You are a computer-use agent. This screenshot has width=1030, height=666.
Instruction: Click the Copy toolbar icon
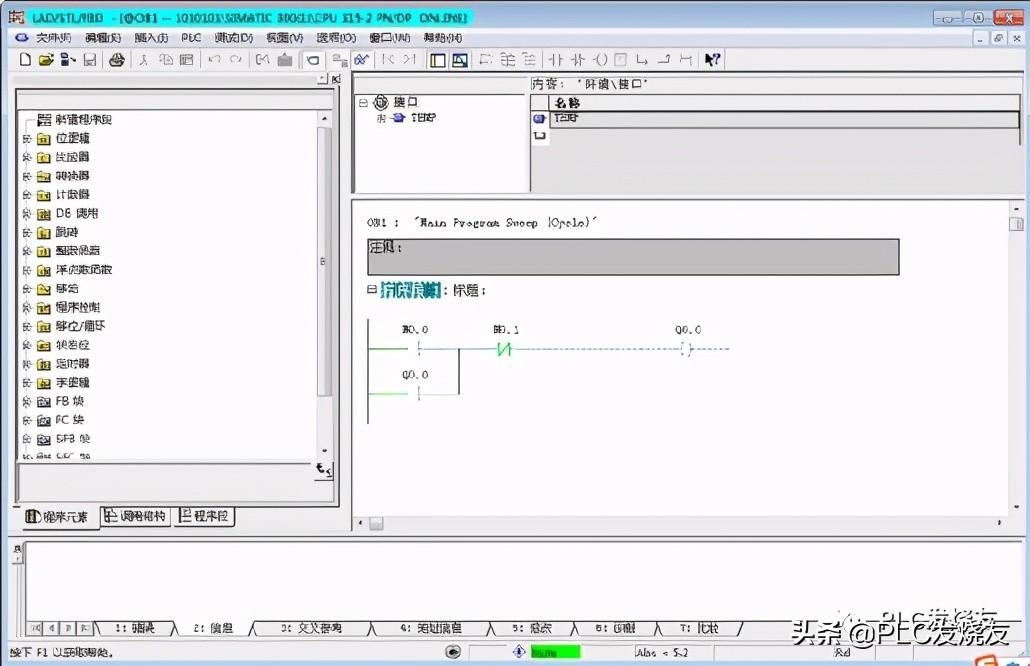tap(166, 60)
